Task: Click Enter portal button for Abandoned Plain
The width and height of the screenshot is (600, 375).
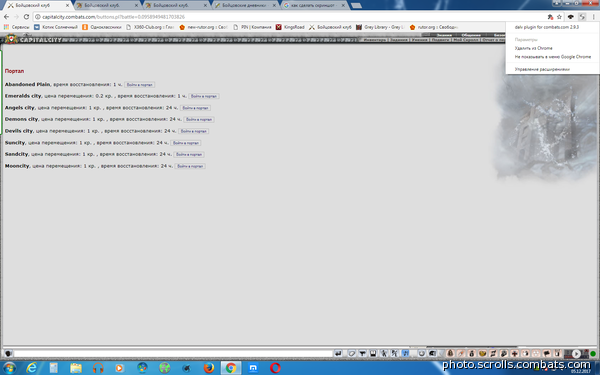Action: [140, 85]
